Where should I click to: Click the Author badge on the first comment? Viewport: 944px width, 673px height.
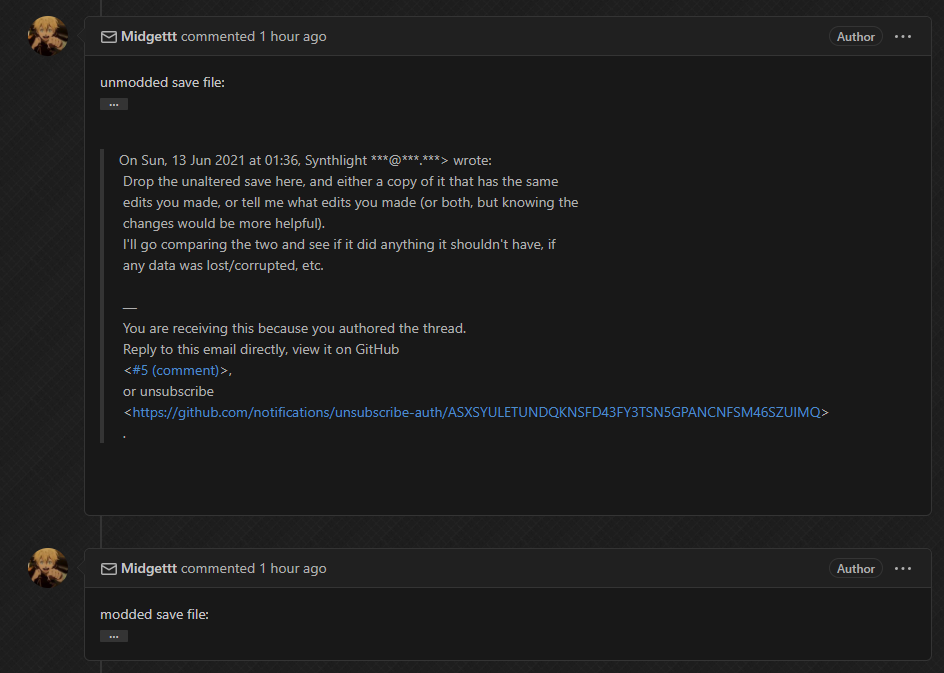[x=855, y=36]
